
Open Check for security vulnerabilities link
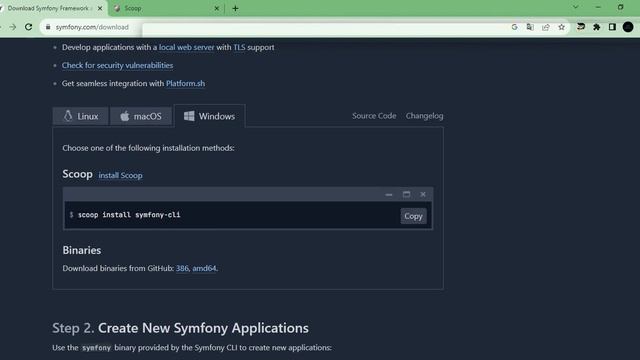click(x=118, y=65)
